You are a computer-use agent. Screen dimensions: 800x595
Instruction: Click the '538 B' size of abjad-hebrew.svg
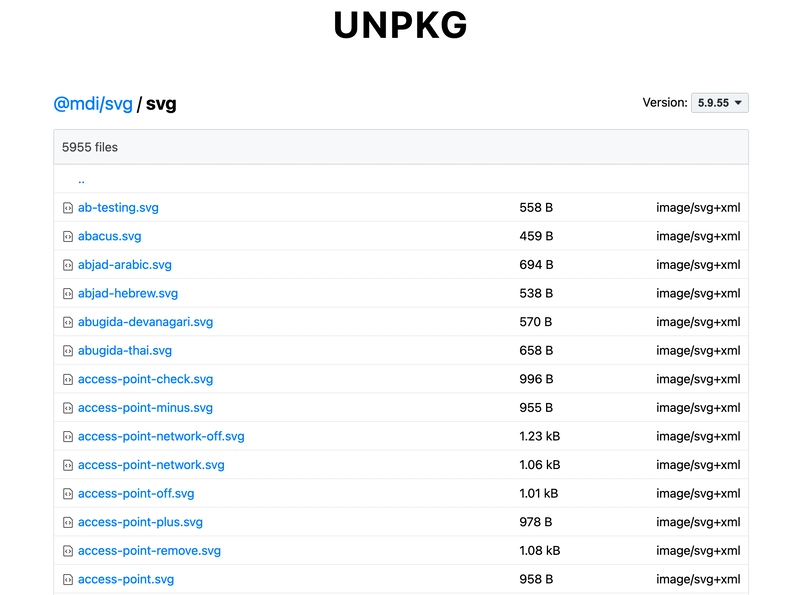536,293
